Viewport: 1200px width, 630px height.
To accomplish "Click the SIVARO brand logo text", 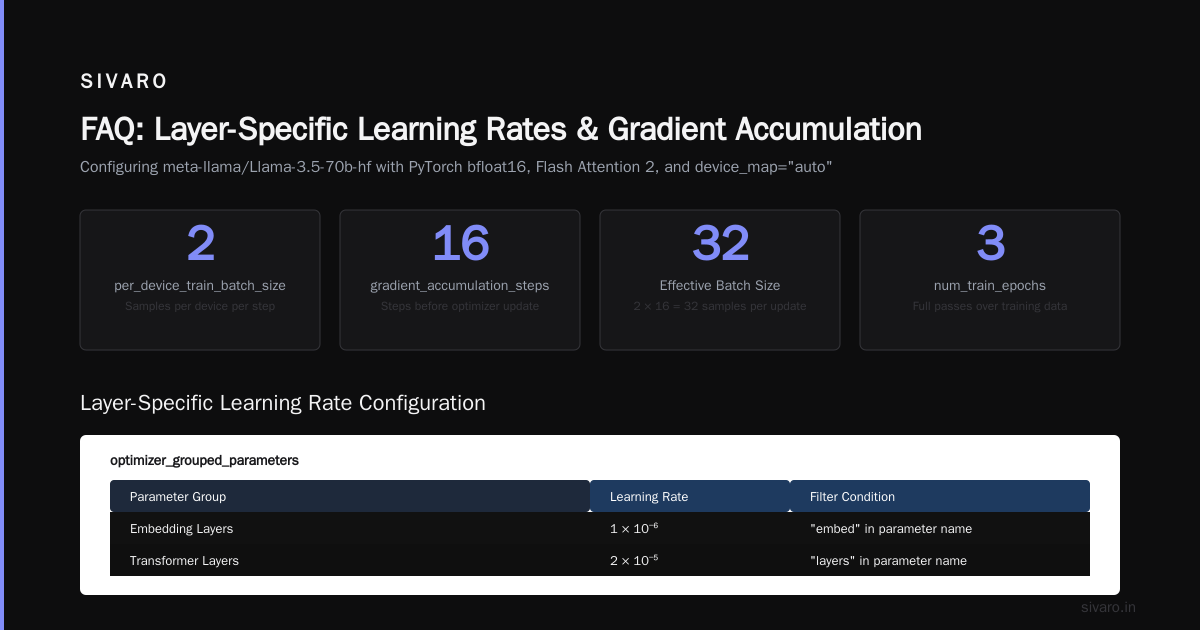I will click(124, 81).
